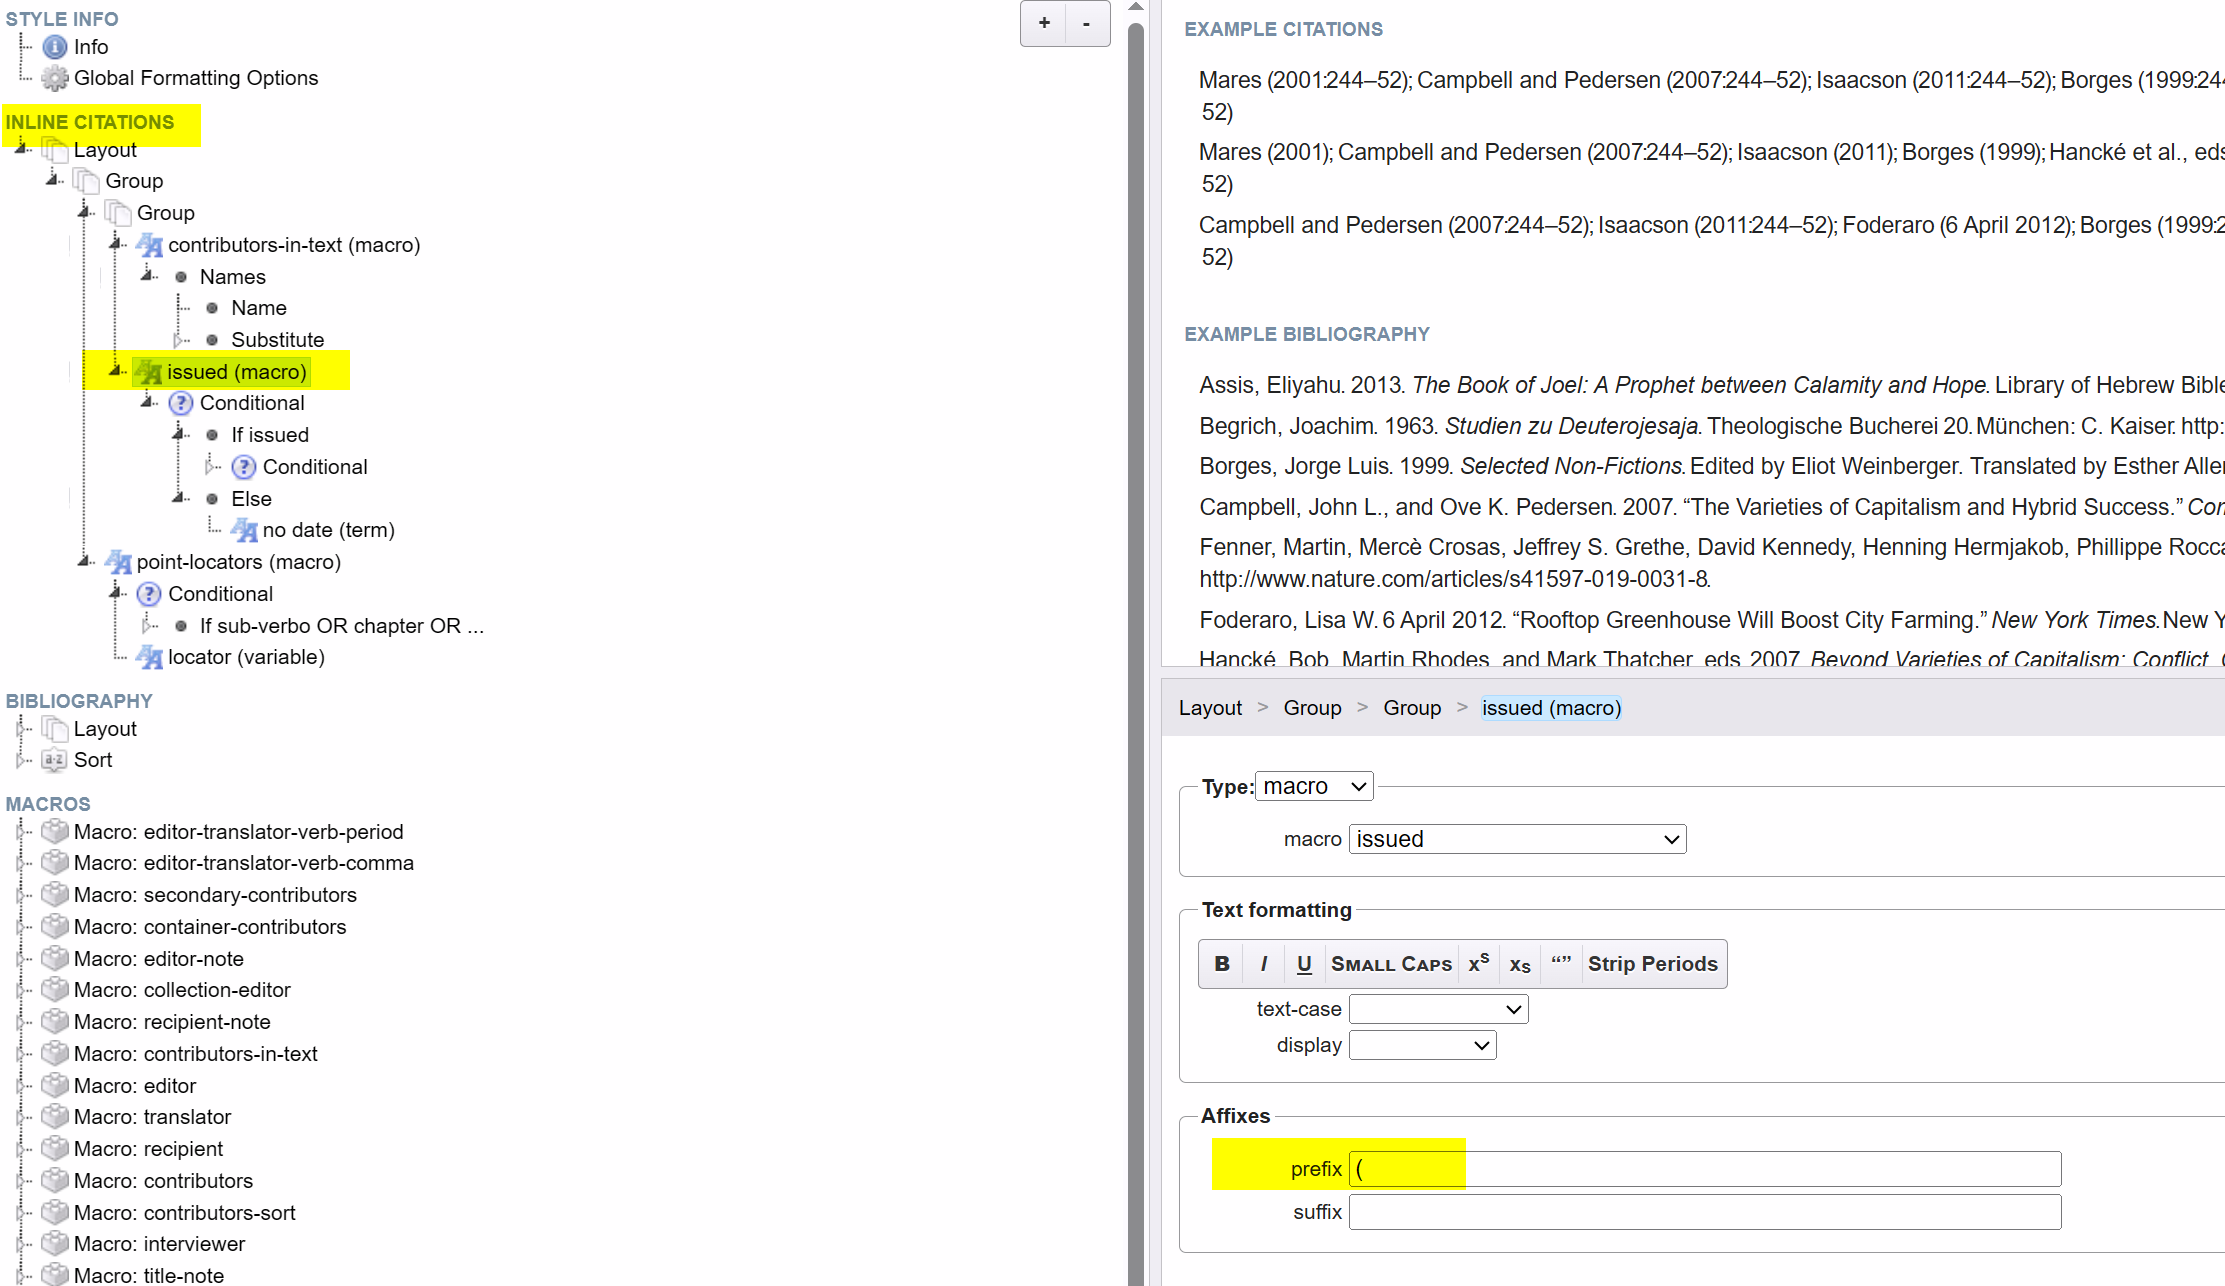The image size is (2225, 1286).
Task: Toggle Italic text formatting
Action: (x=1264, y=964)
